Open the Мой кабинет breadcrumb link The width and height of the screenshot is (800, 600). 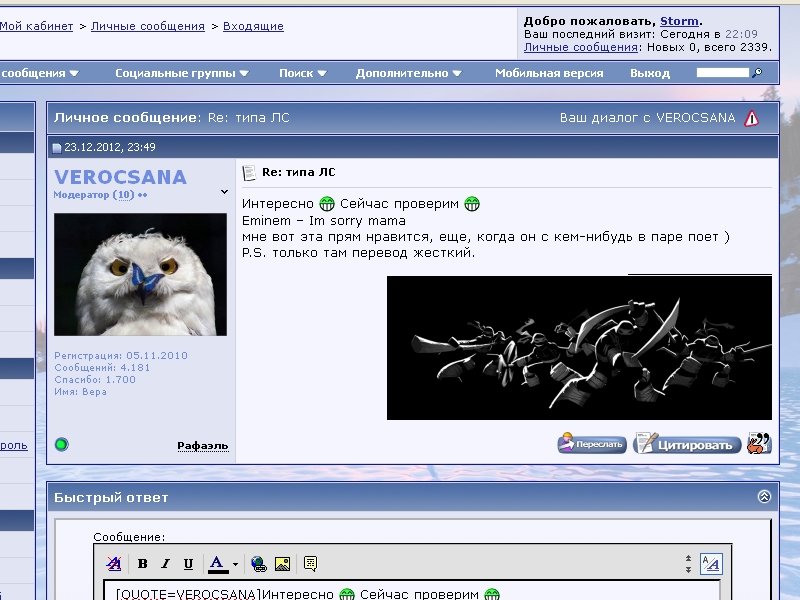(36, 26)
